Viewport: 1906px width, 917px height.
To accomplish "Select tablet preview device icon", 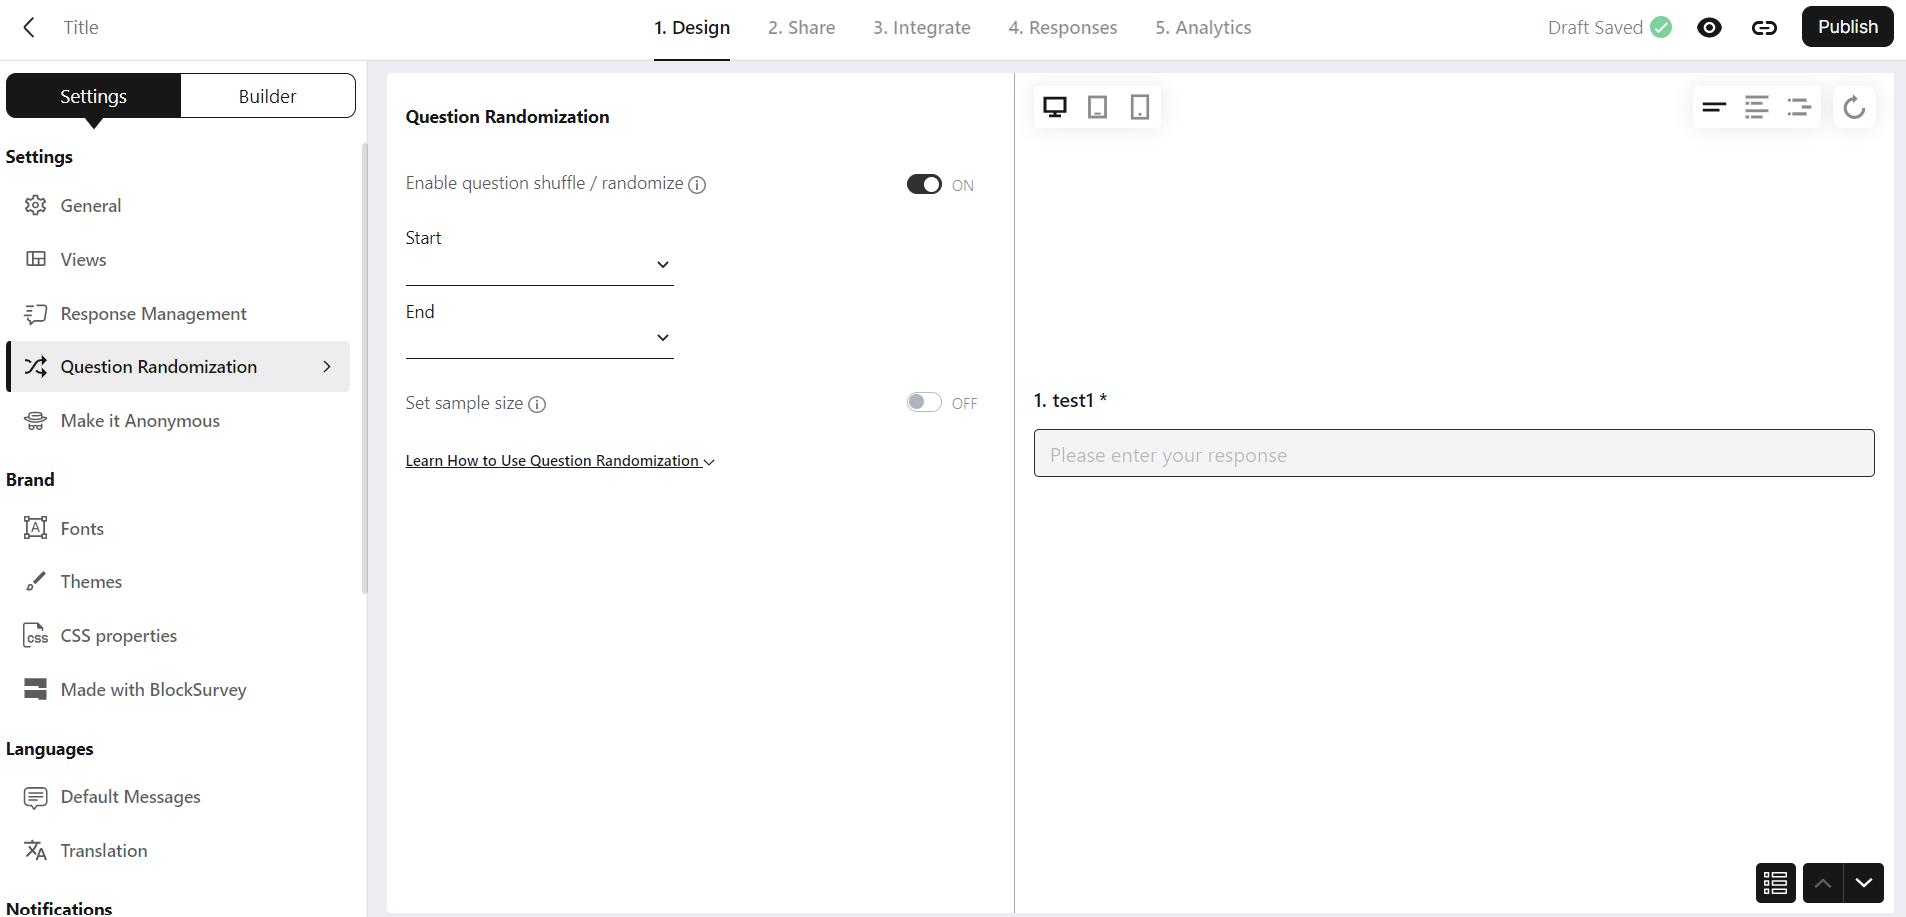I will (x=1097, y=107).
